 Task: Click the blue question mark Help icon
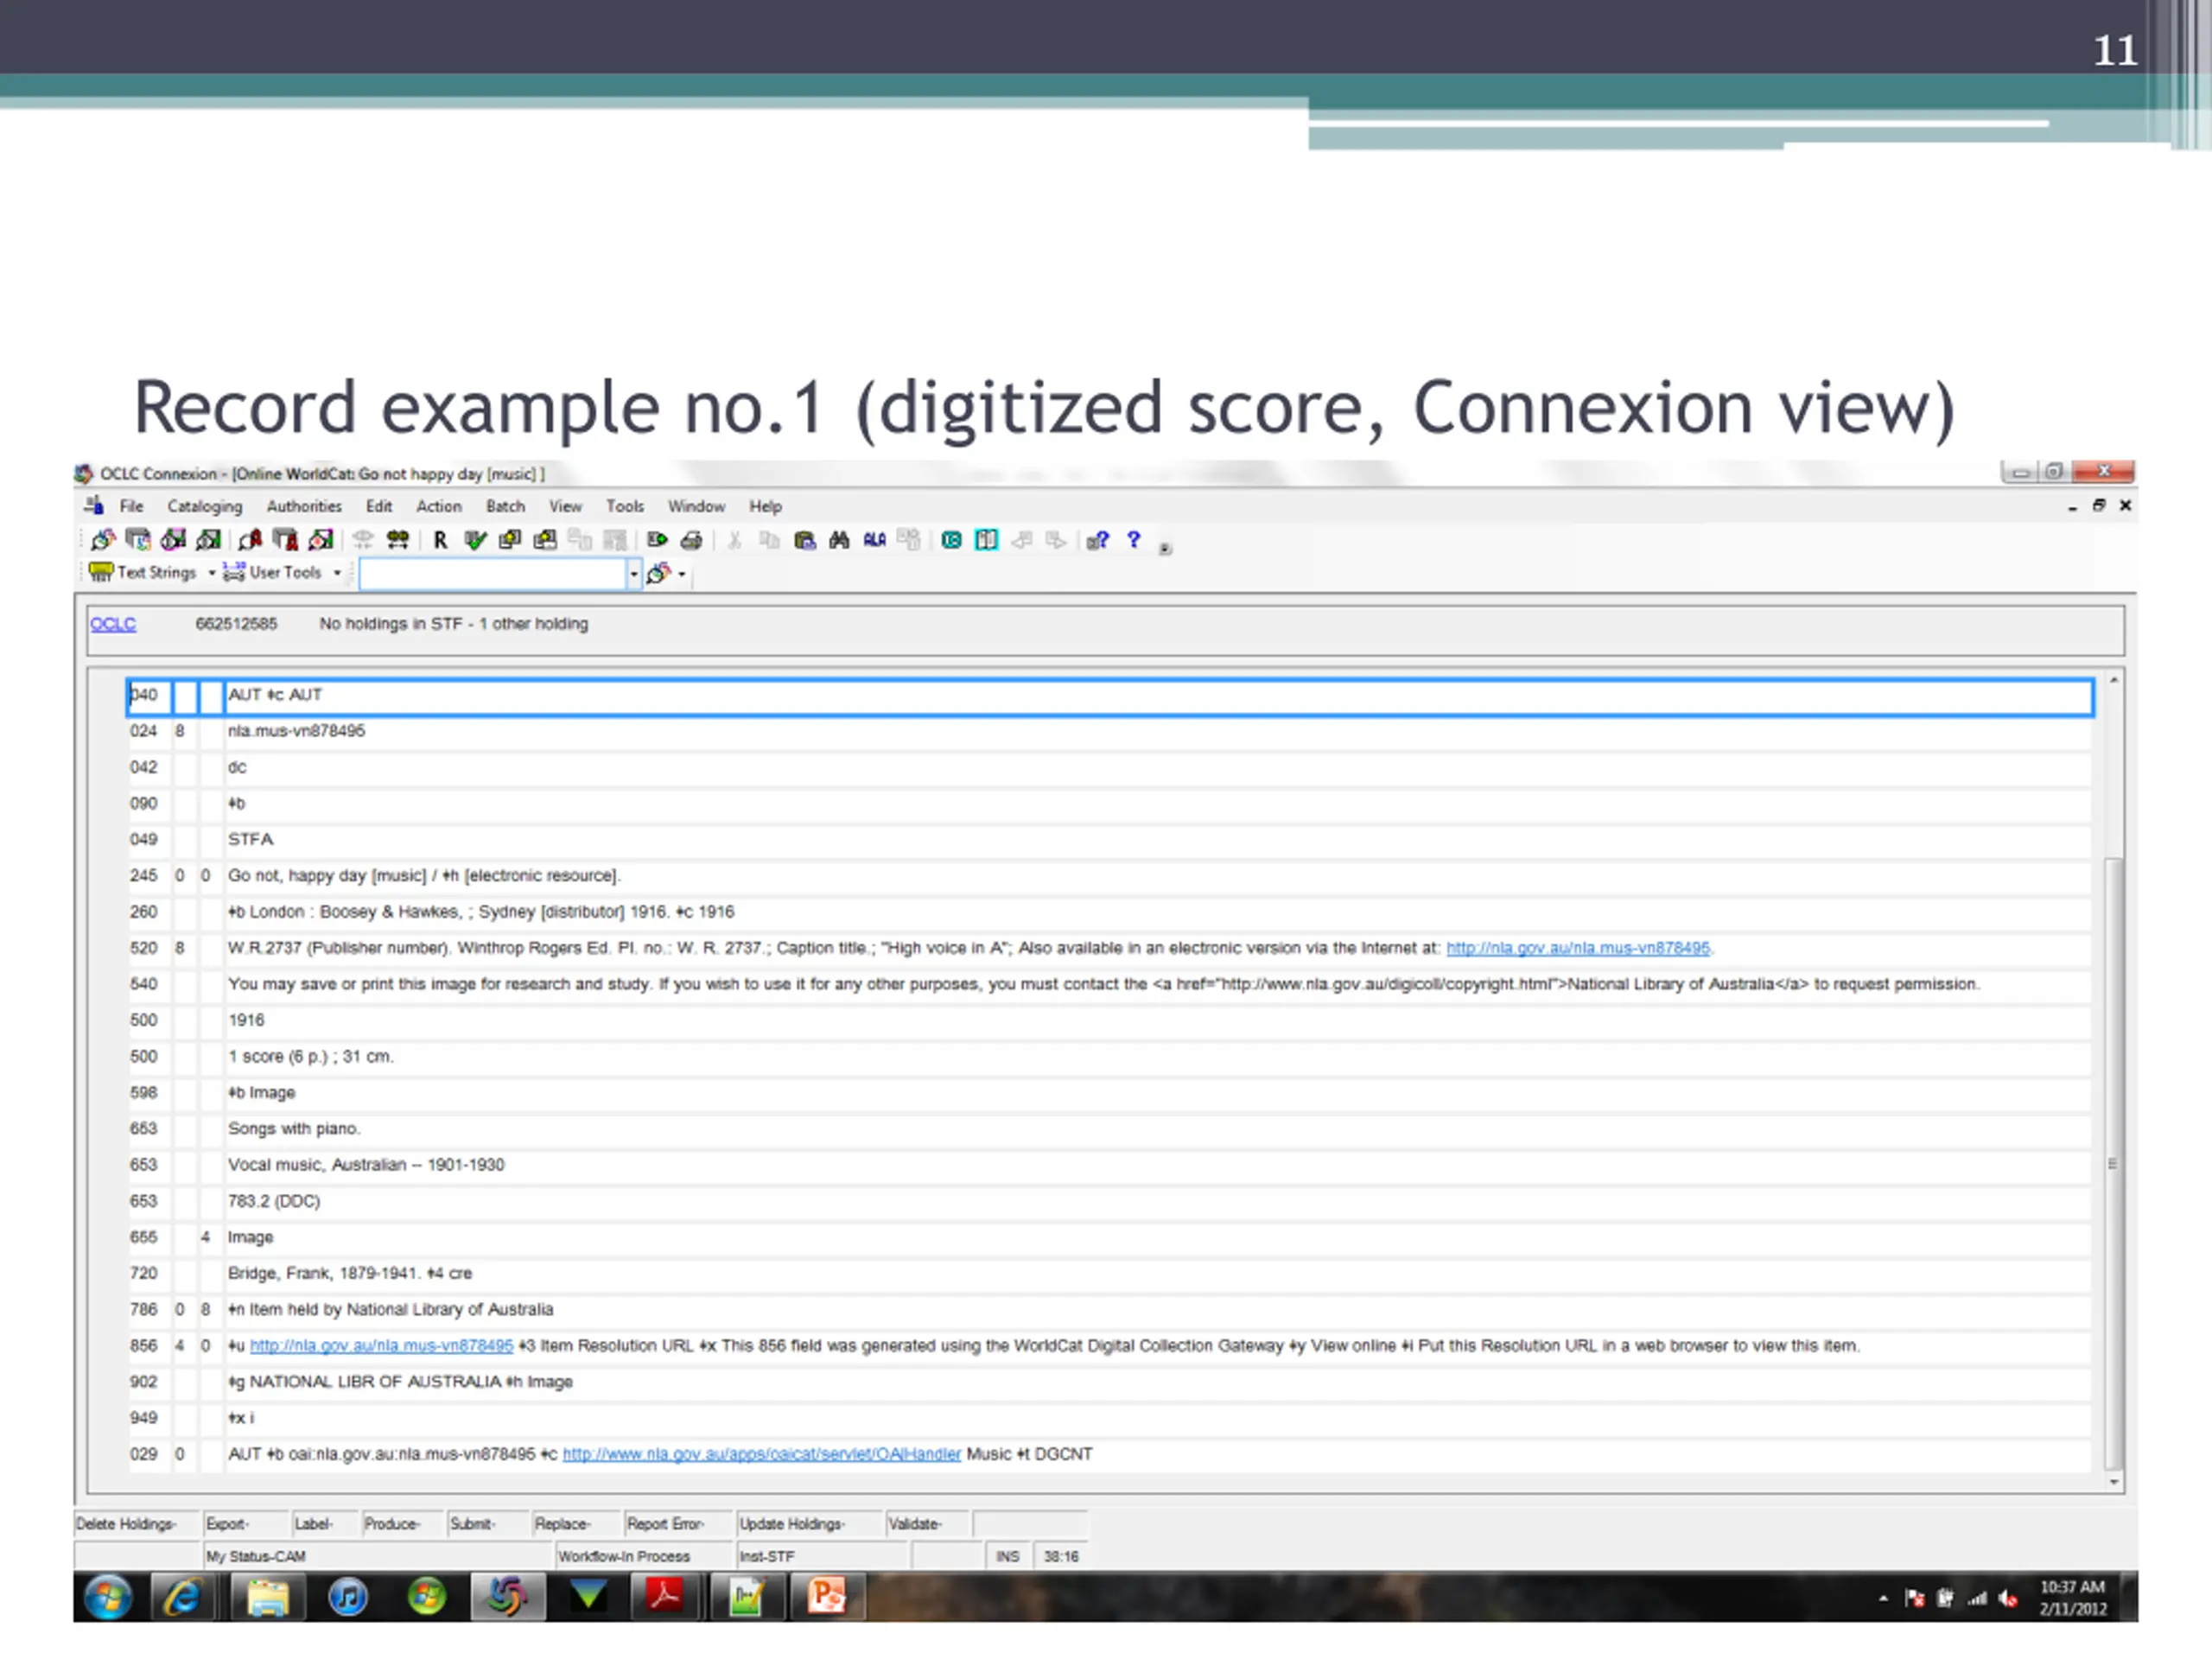[x=1134, y=540]
